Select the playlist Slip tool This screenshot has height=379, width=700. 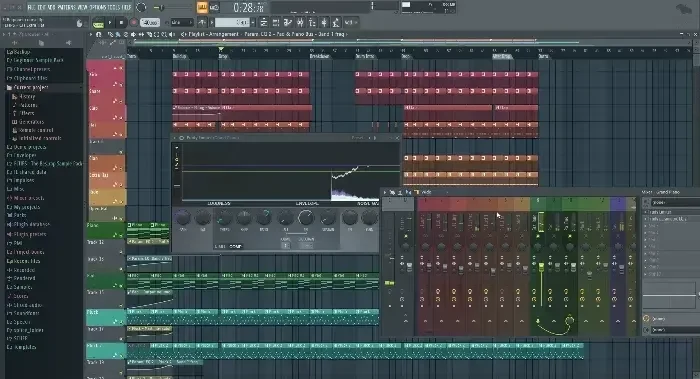(141, 34)
